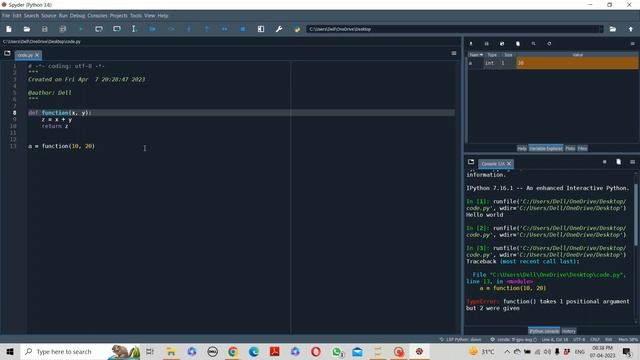The height and width of the screenshot is (360, 640).
Task: Browse working directory folder icon
Action: 613,29
